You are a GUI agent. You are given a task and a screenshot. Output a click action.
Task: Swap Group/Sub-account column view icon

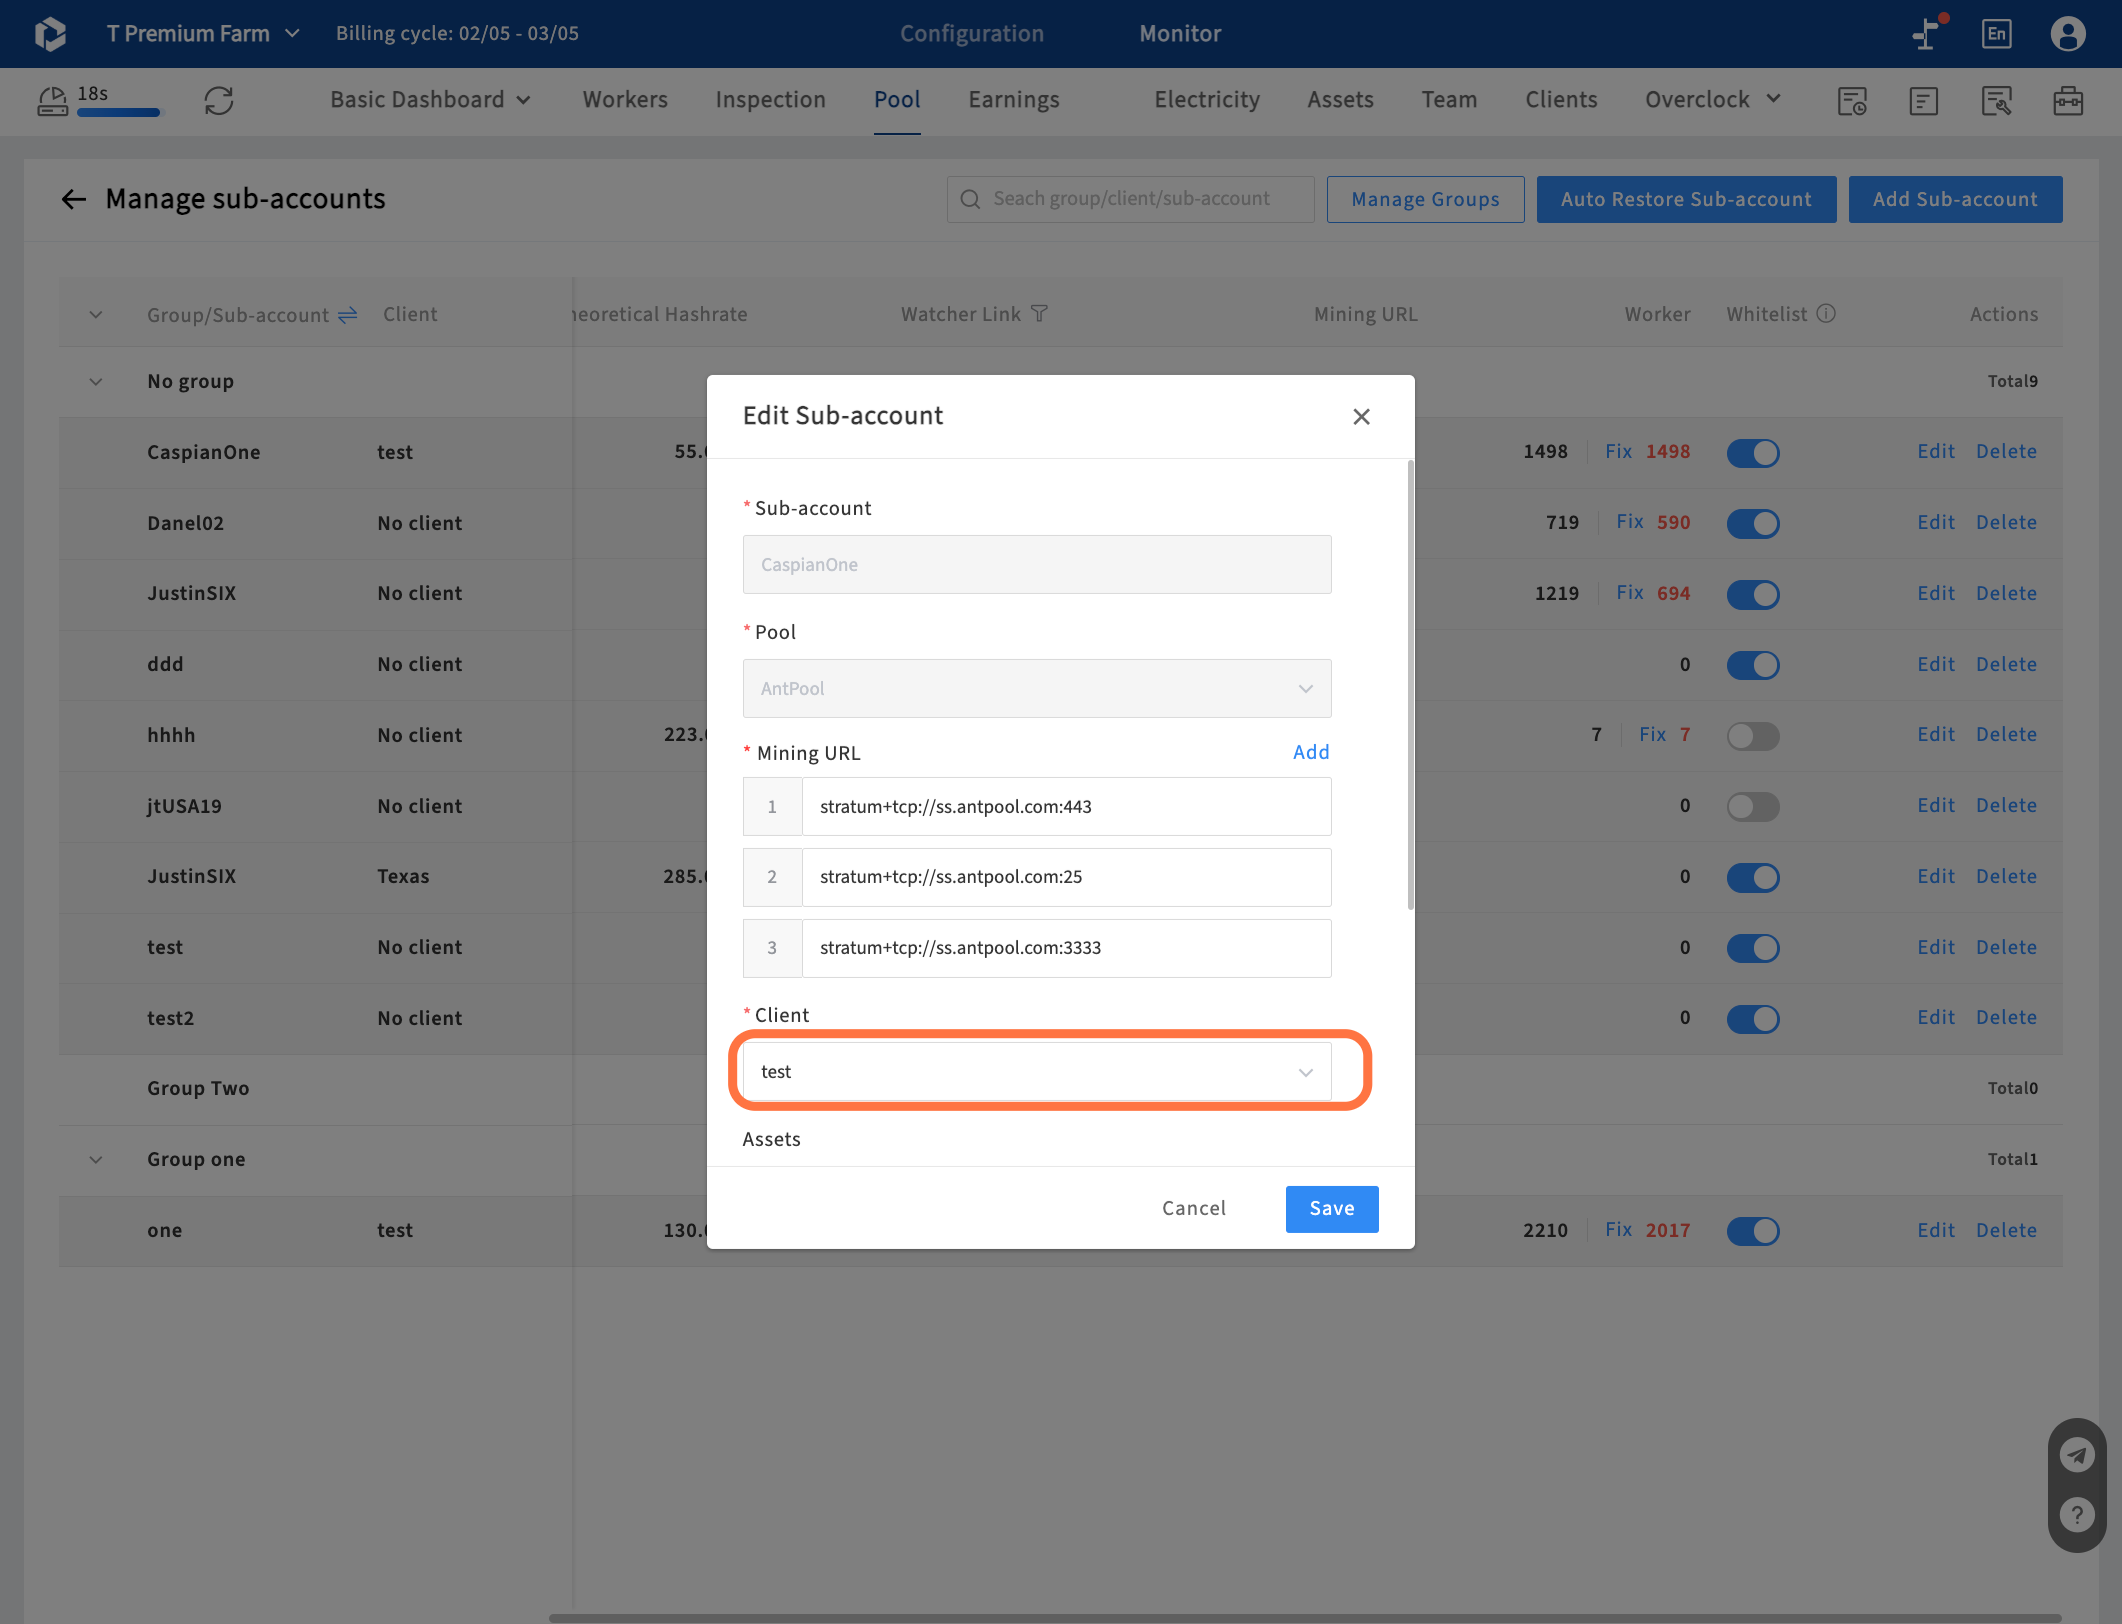347,315
